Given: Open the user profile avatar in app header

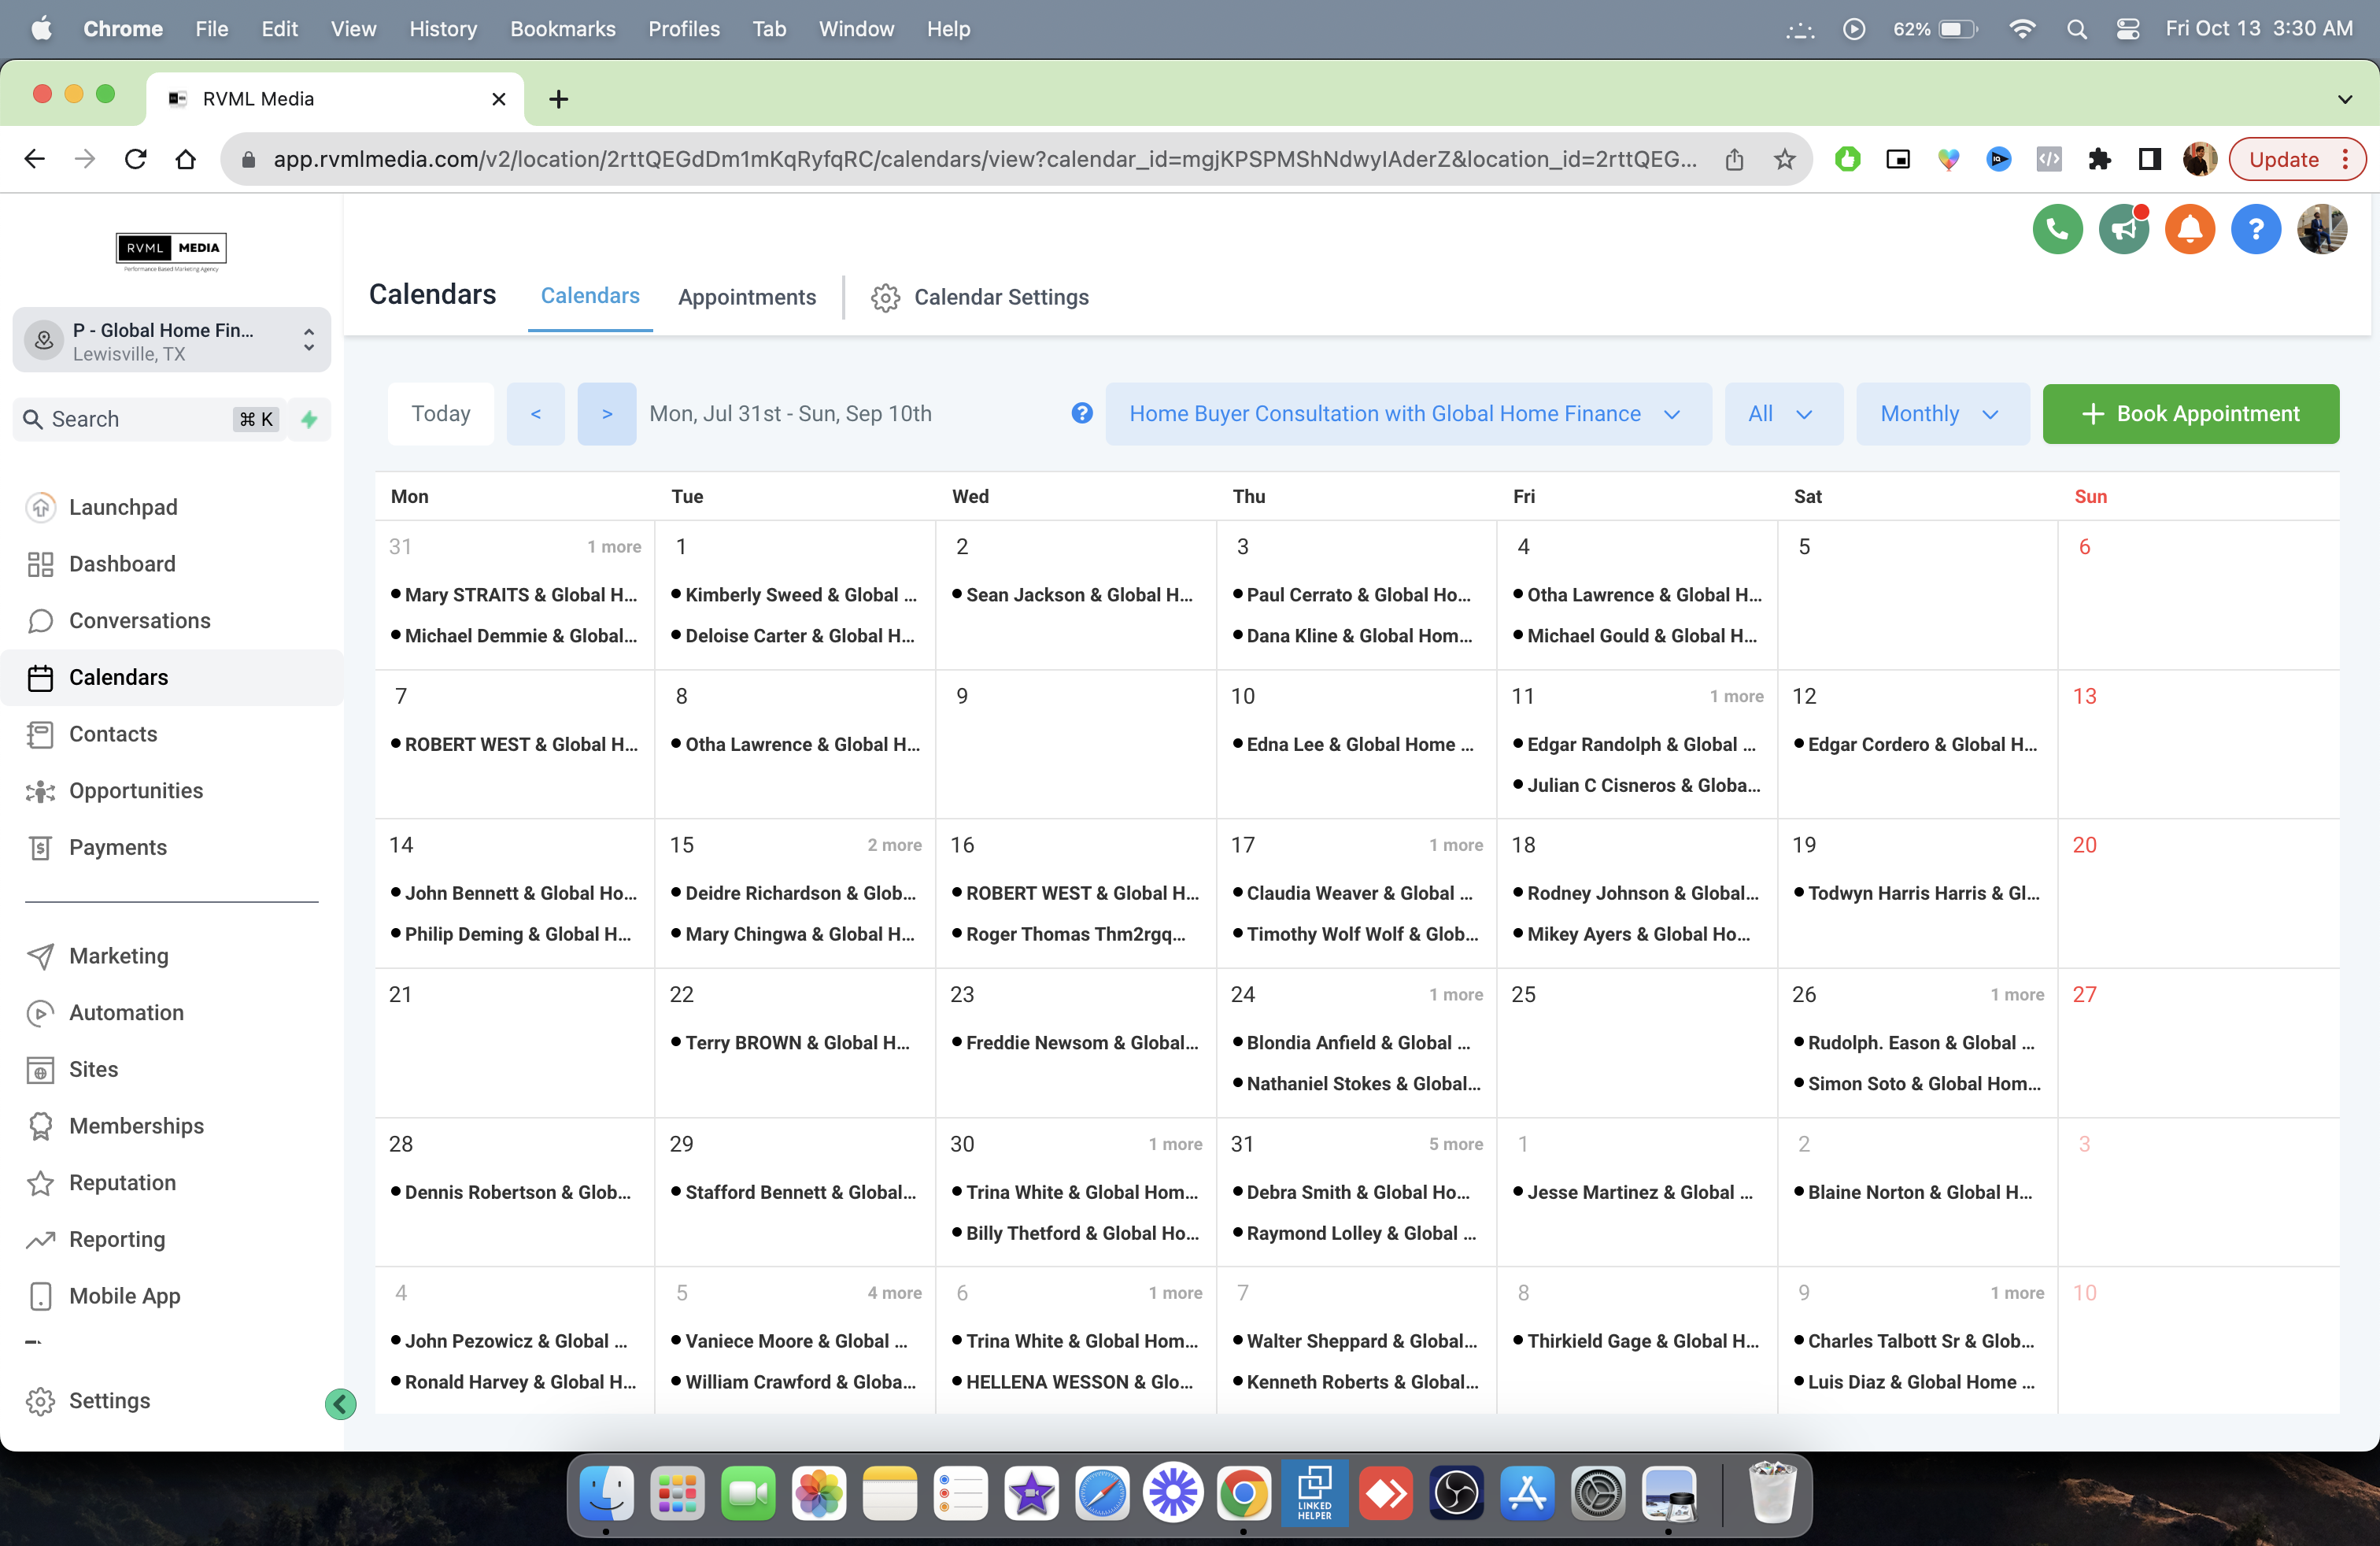Looking at the screenshot, I should [x=2321, y=230].
